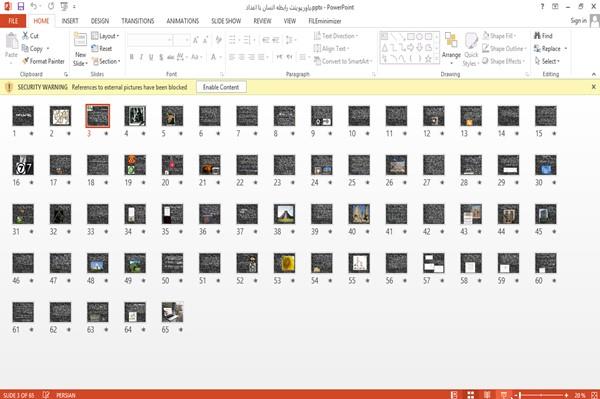Click the zoom out minus button
This screenshot has height=399, width=600.
(516, 395)
